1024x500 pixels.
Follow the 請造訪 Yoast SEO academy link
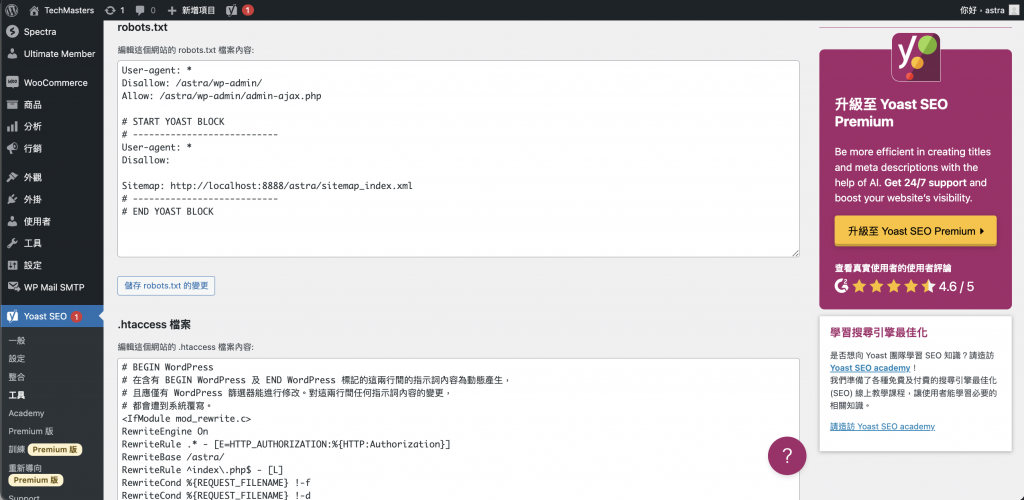tap(882, 426)
